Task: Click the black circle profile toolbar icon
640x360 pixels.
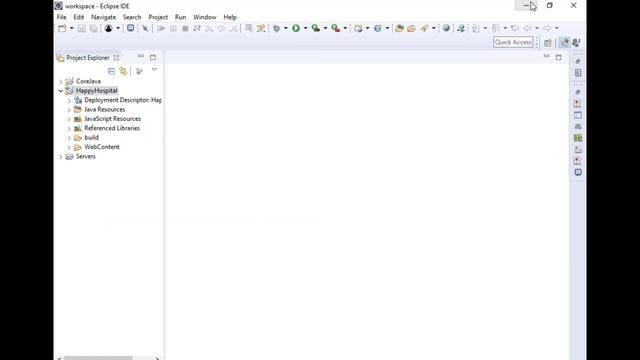Action: coord(109,28)
